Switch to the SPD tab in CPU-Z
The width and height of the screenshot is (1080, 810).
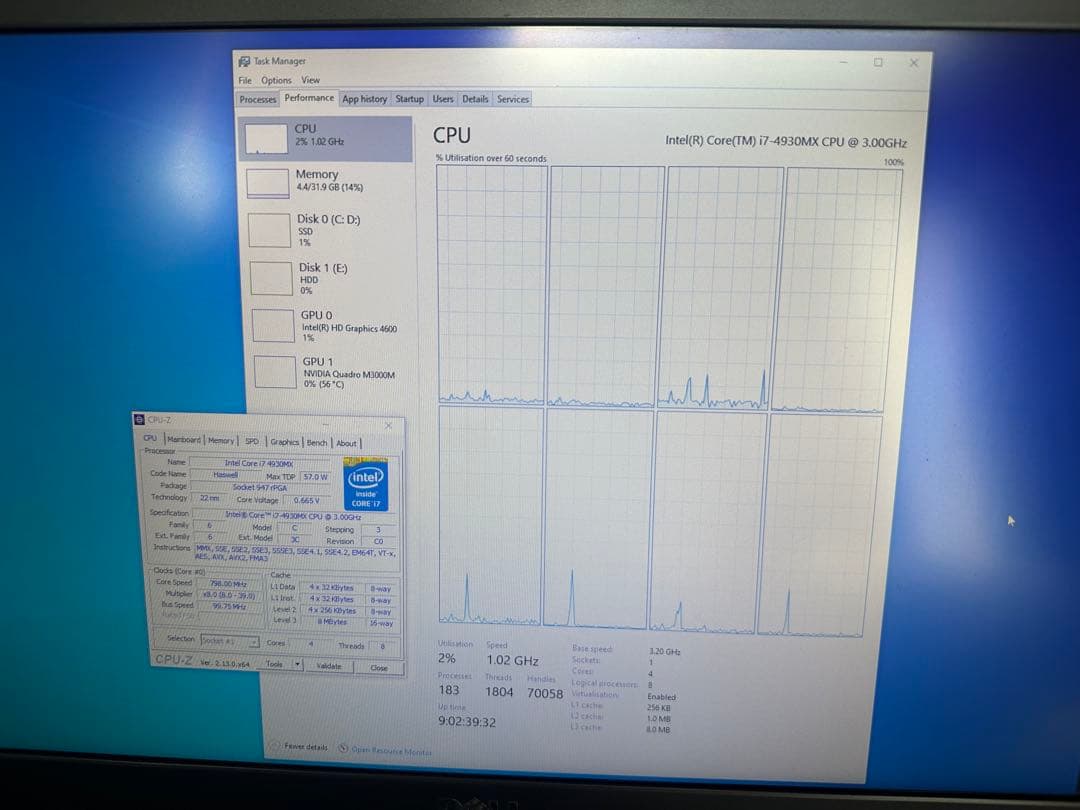251,443
